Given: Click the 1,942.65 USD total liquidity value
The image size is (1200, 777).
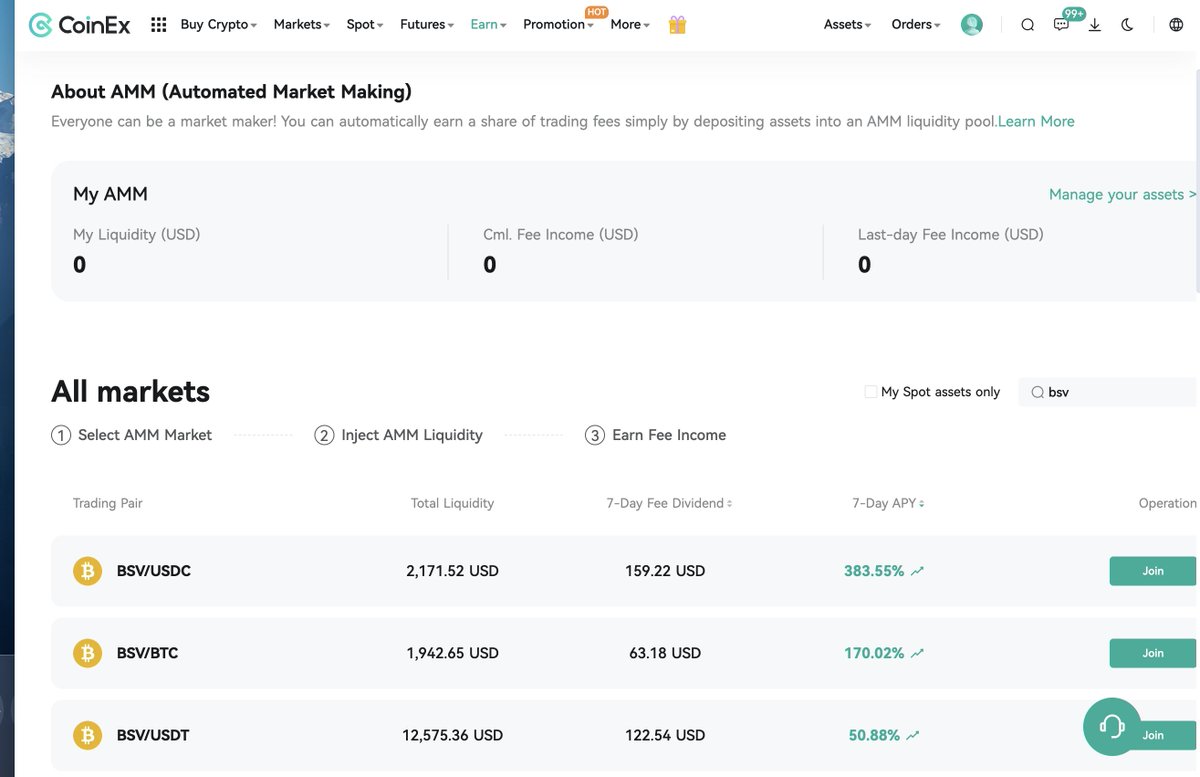Looking at the screenshot, I should pos(452,653).
